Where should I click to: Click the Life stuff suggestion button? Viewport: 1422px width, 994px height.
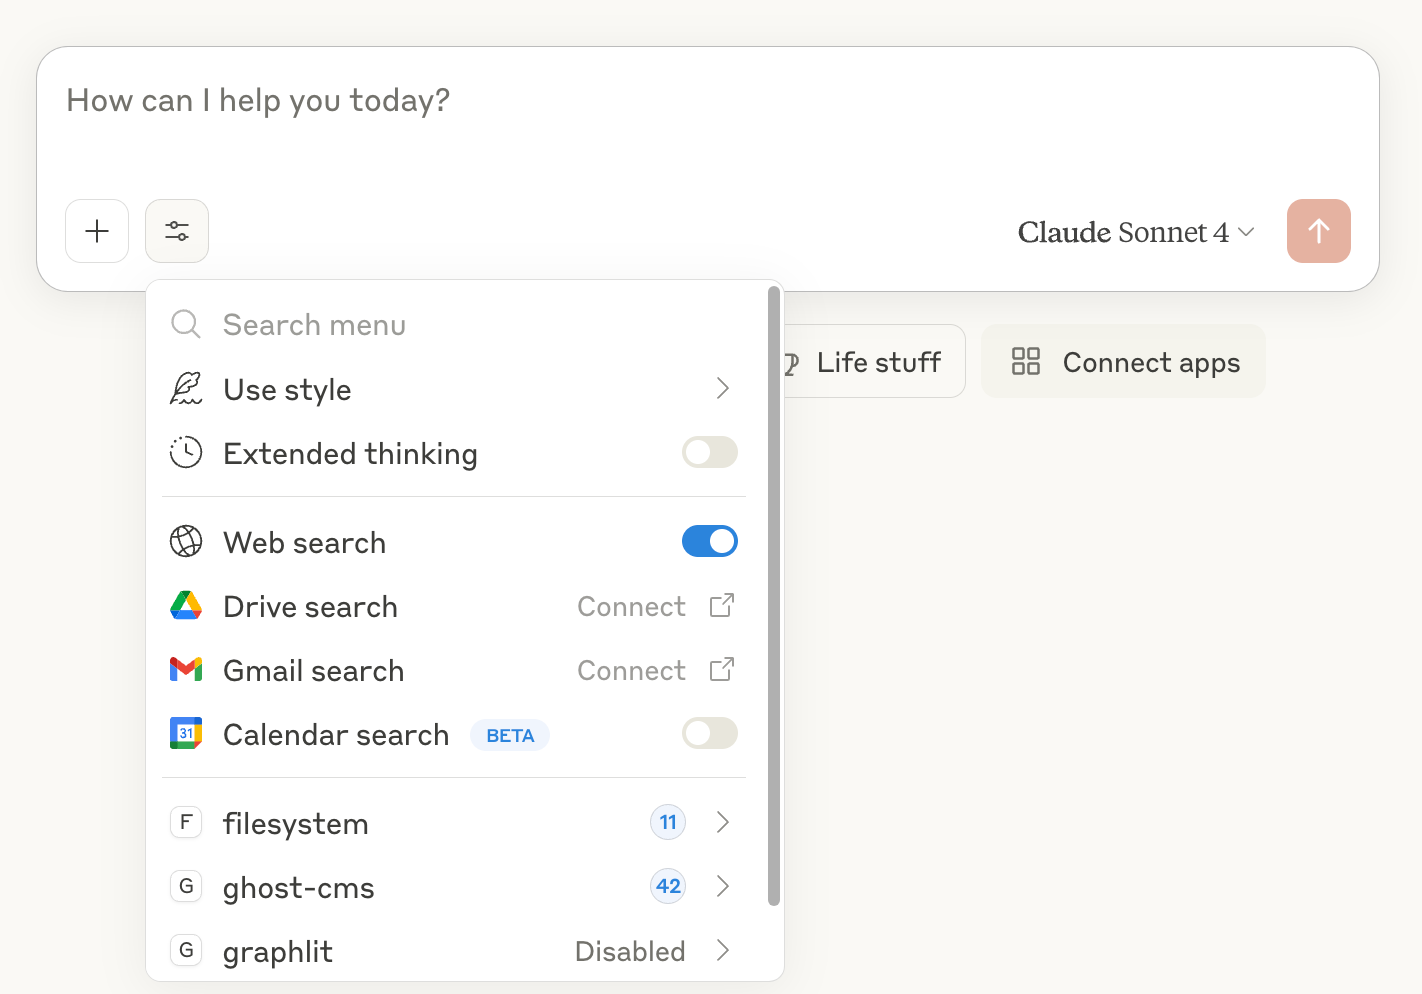coord(874,361)
